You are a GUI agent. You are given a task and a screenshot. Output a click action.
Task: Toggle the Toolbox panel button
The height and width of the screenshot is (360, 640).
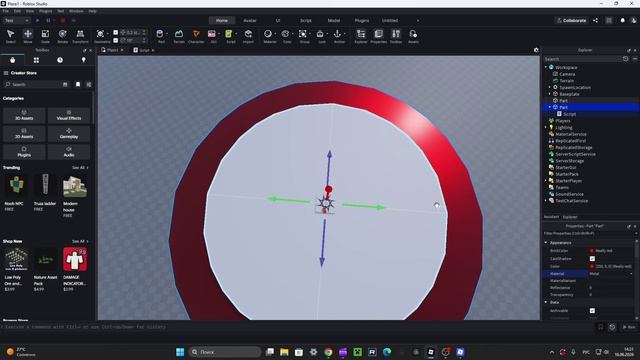[x=396, y=36]
